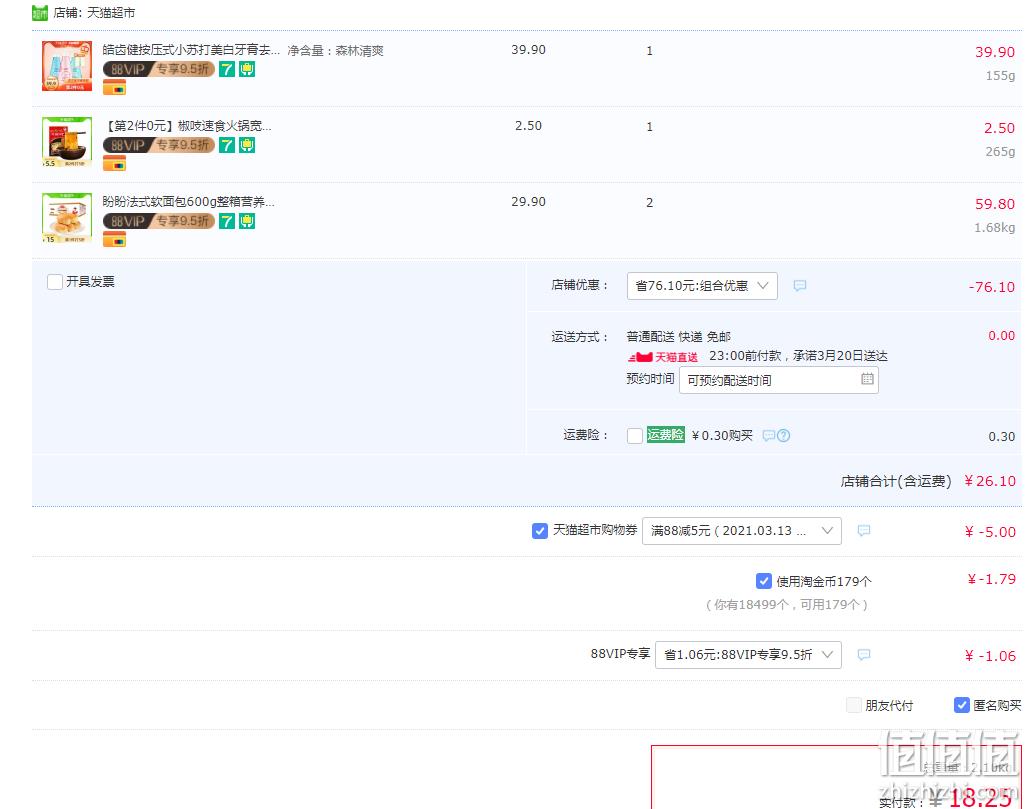Click the credit card icon under the 盼盼 bread item
The image size is (1028, 809).
pos(114,240)
